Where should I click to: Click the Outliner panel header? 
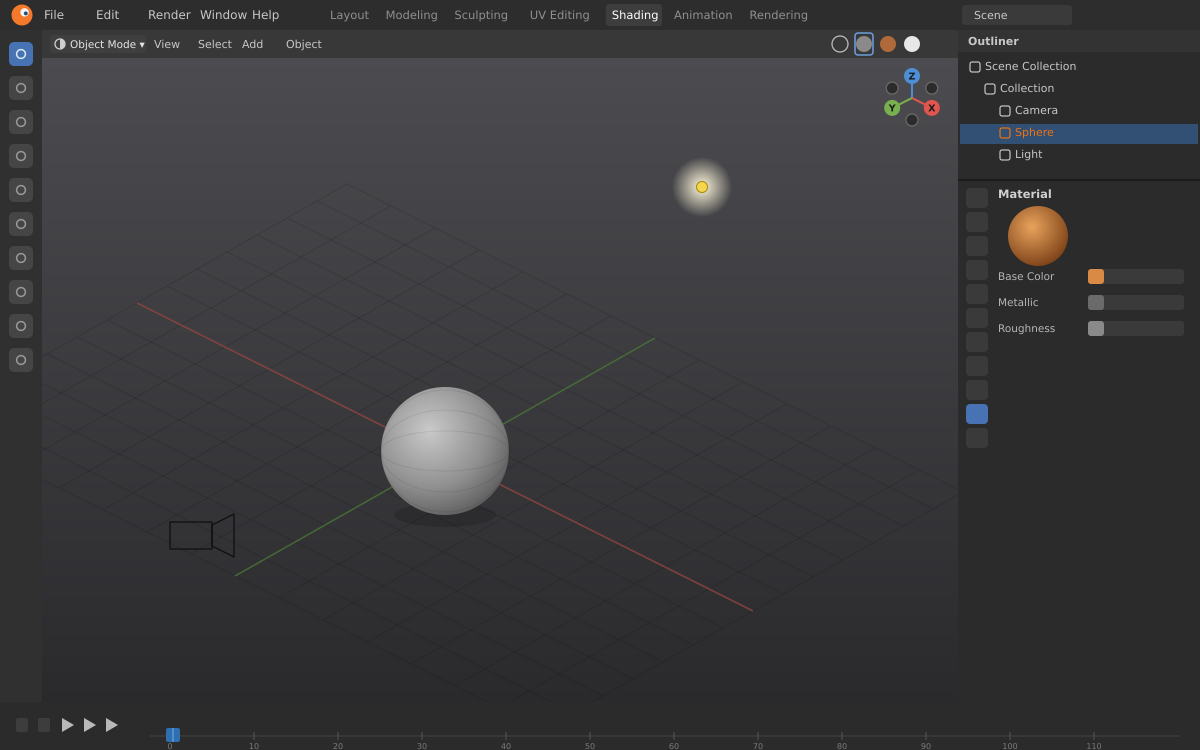tap(1079, 41)
